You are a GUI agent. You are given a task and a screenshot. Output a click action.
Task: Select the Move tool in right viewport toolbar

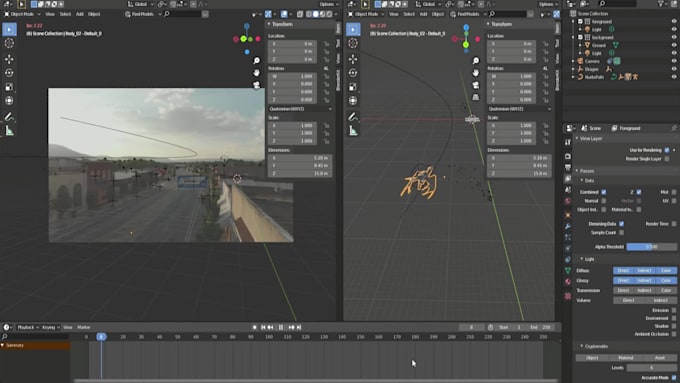click(353, 59)
